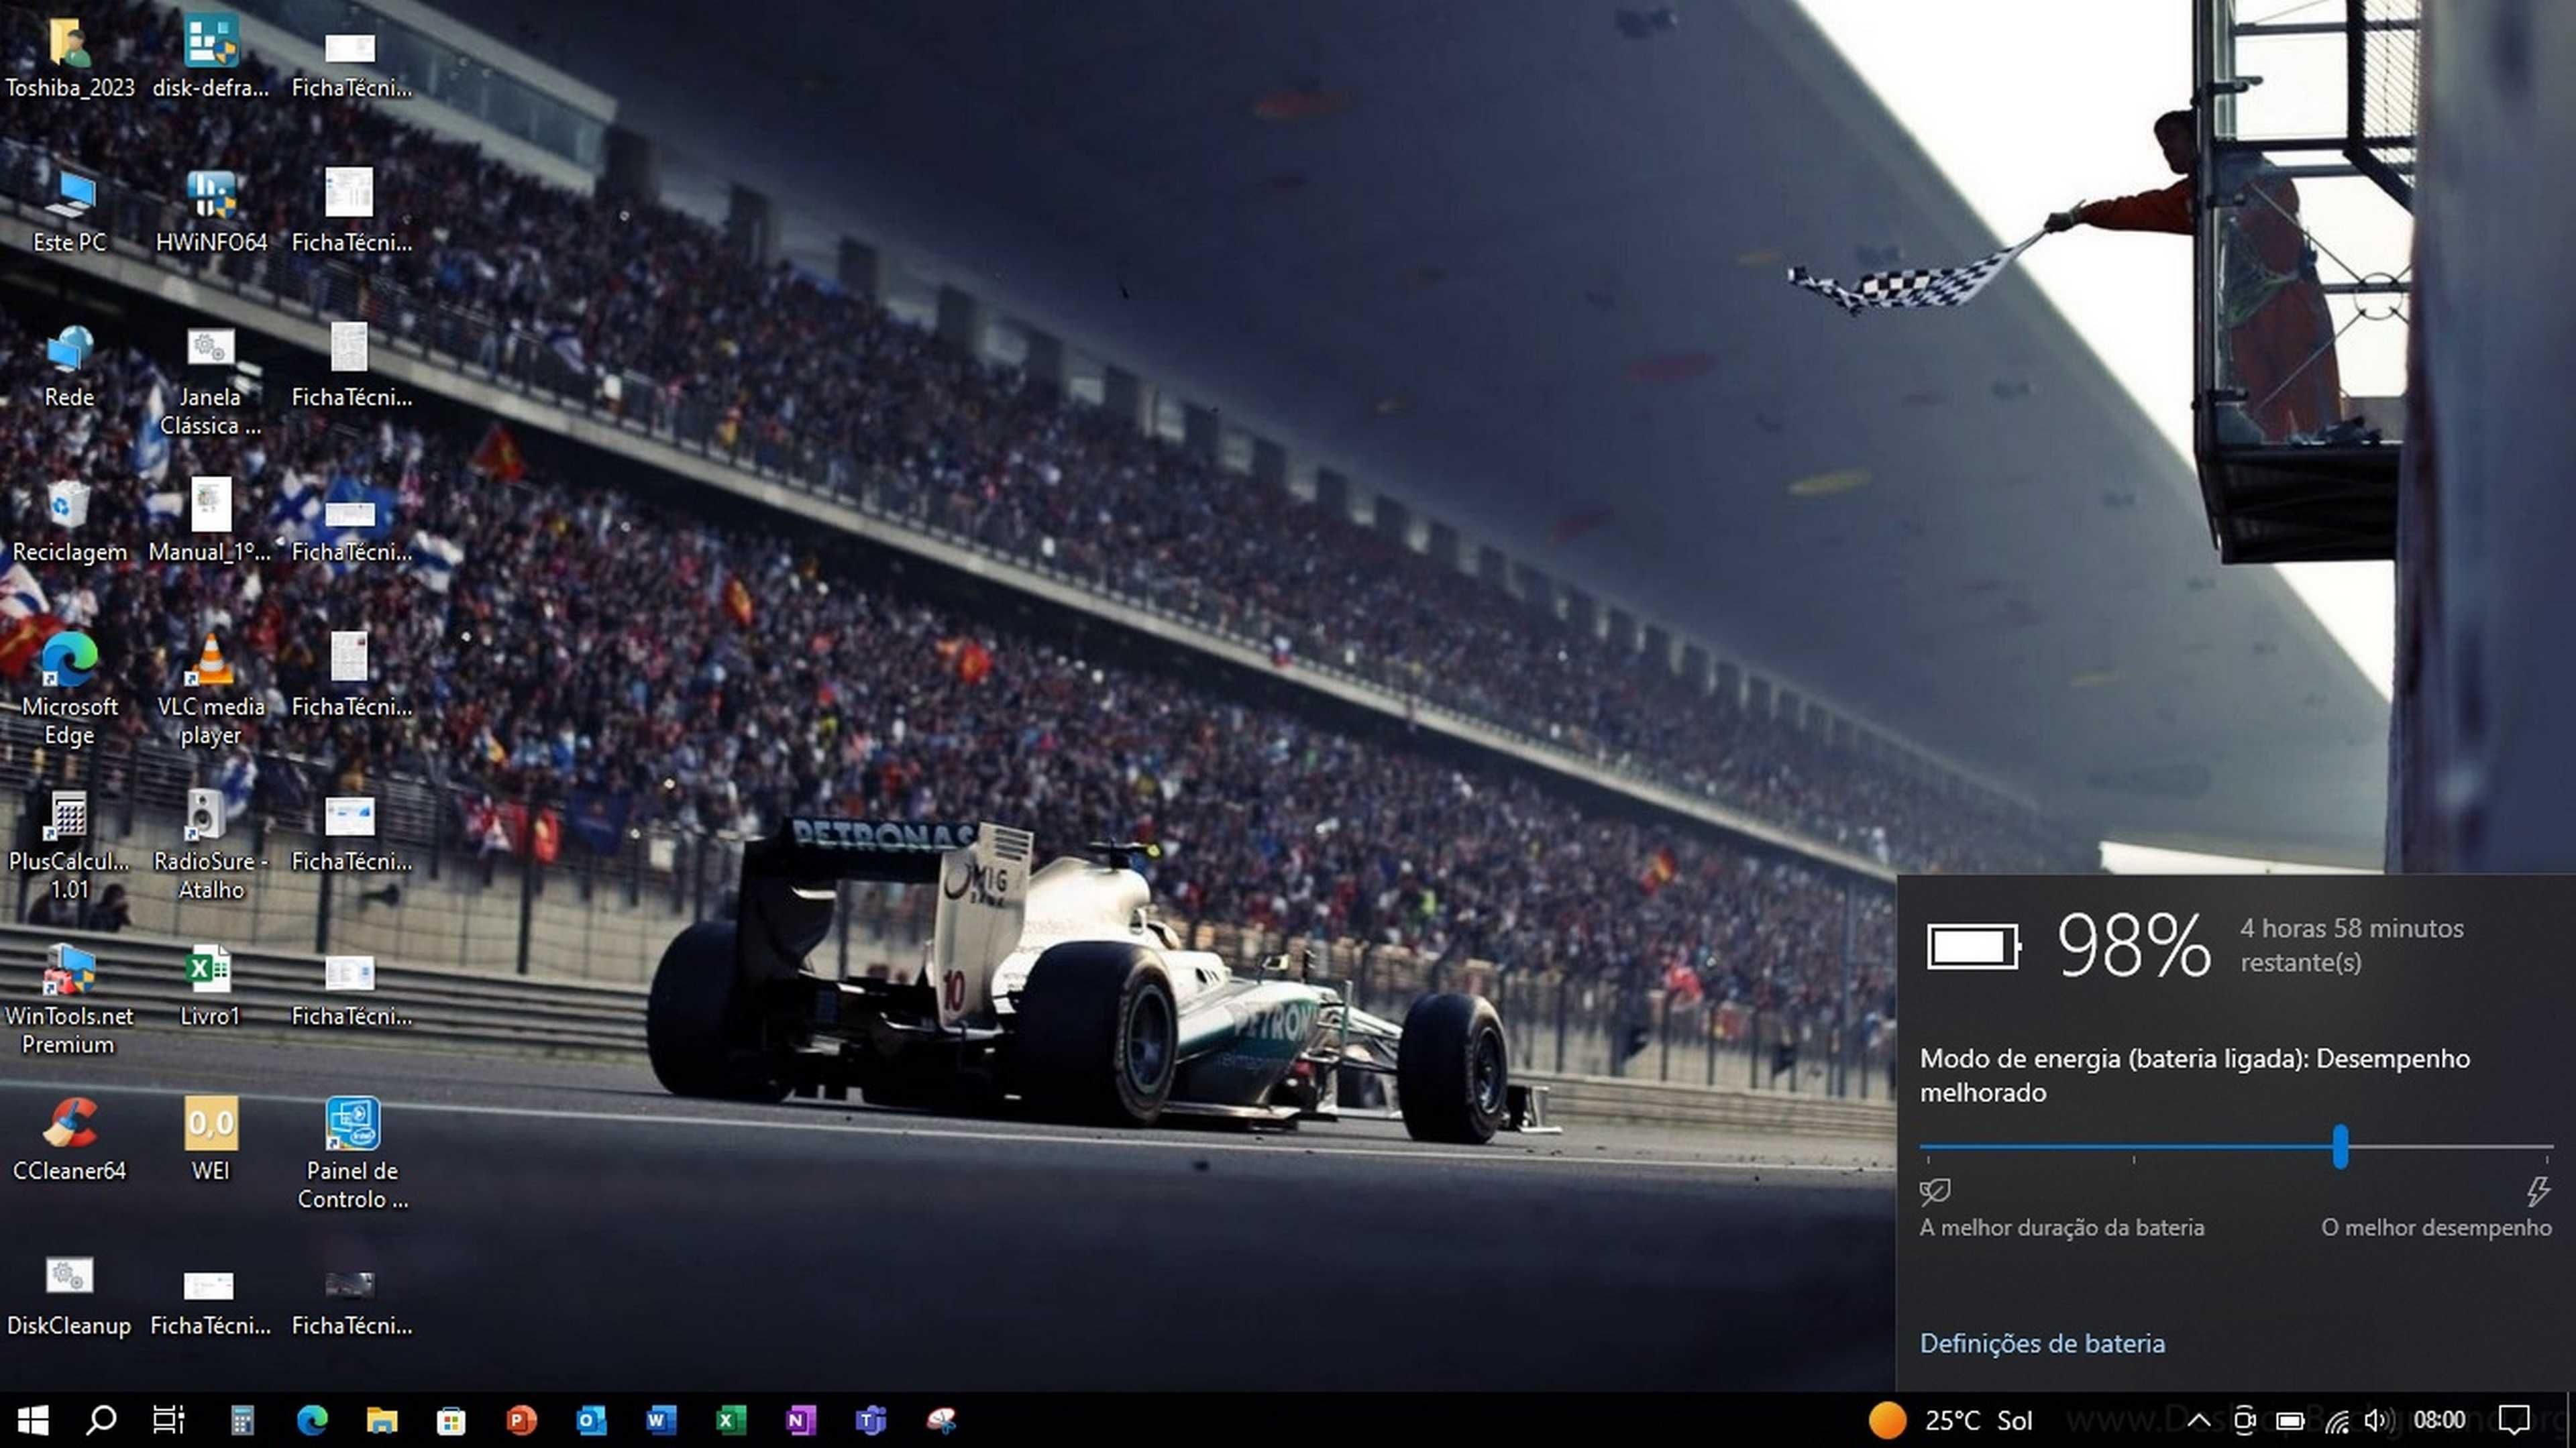Select the Reciclagem recycle bin icon
This screenshot has height=1448, width=2576.
pos(69,522)
